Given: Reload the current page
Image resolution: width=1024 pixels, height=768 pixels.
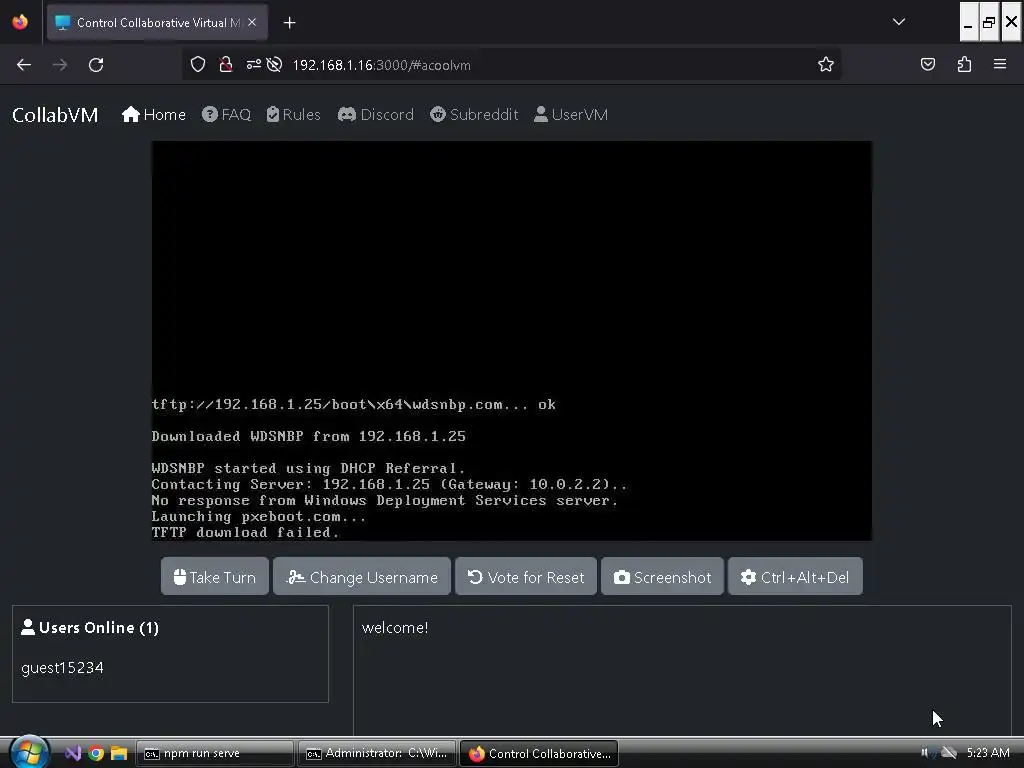Looking at the screenshot, I should click(96, 65).
